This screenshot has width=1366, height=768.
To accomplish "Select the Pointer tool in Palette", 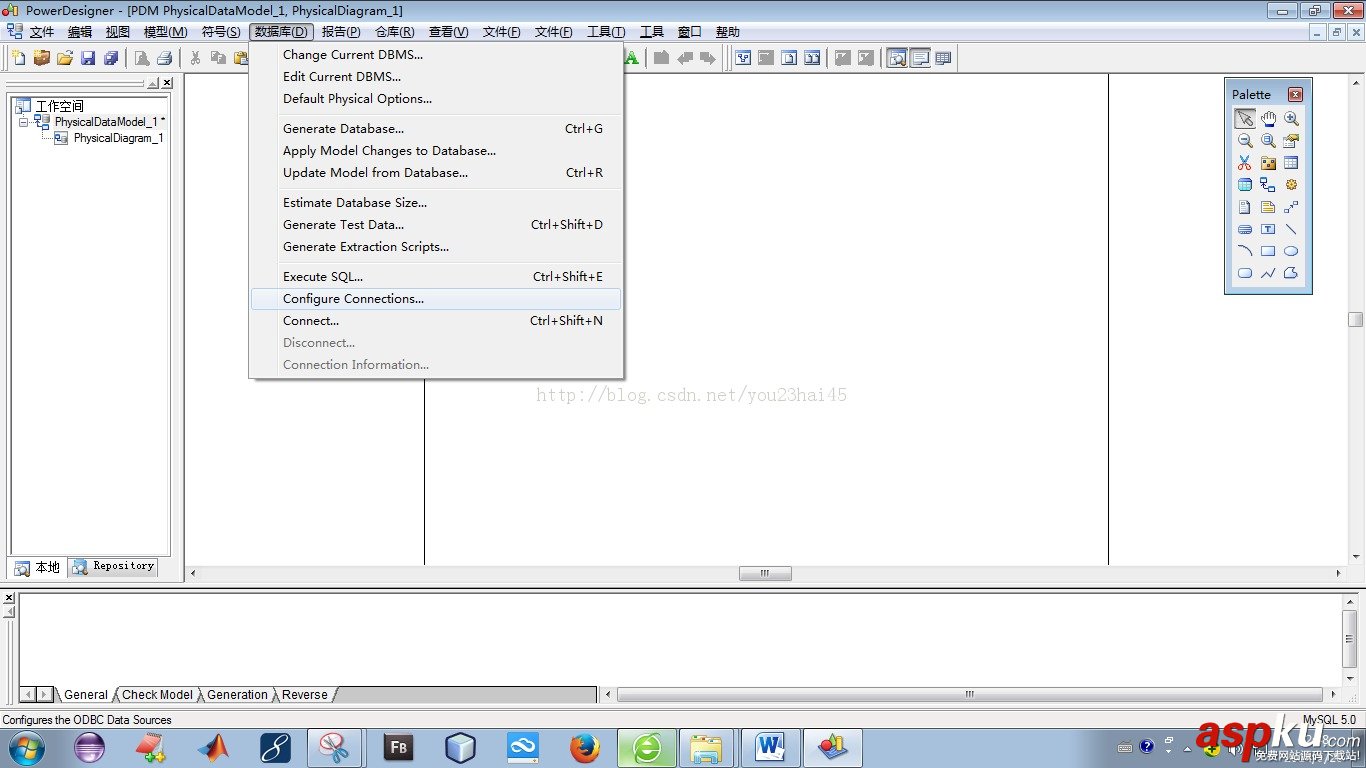I will [1245, 118].
